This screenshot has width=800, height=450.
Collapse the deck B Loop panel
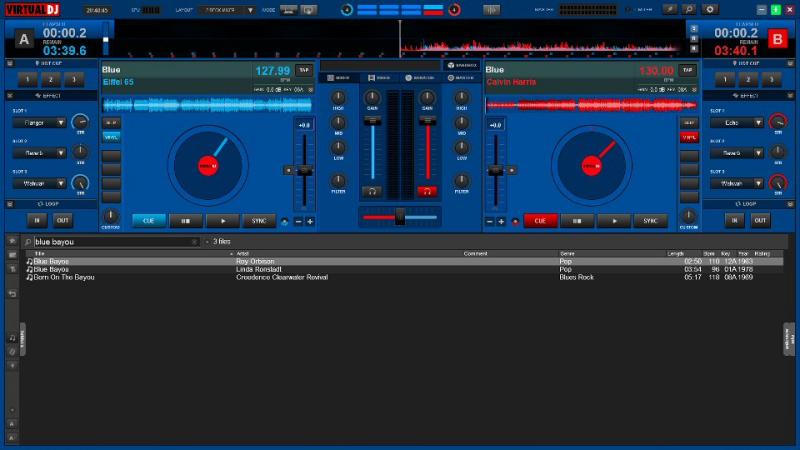click(790, 204)
